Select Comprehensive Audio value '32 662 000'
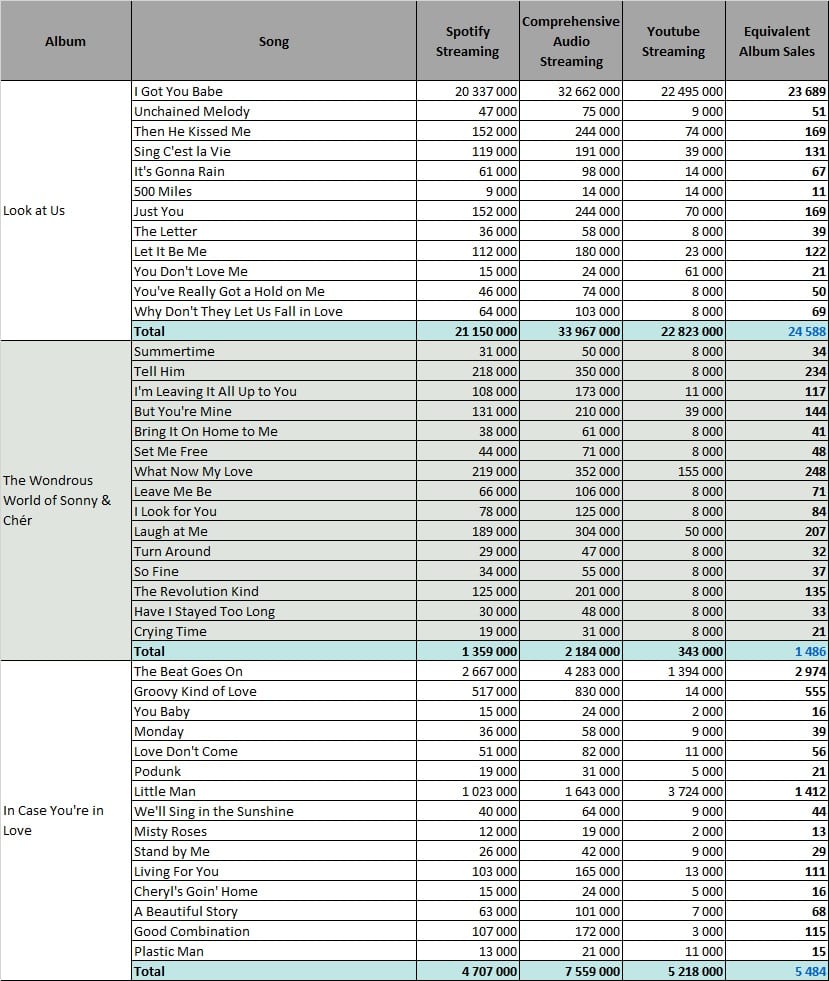The image size is (829, 981). 589,91
